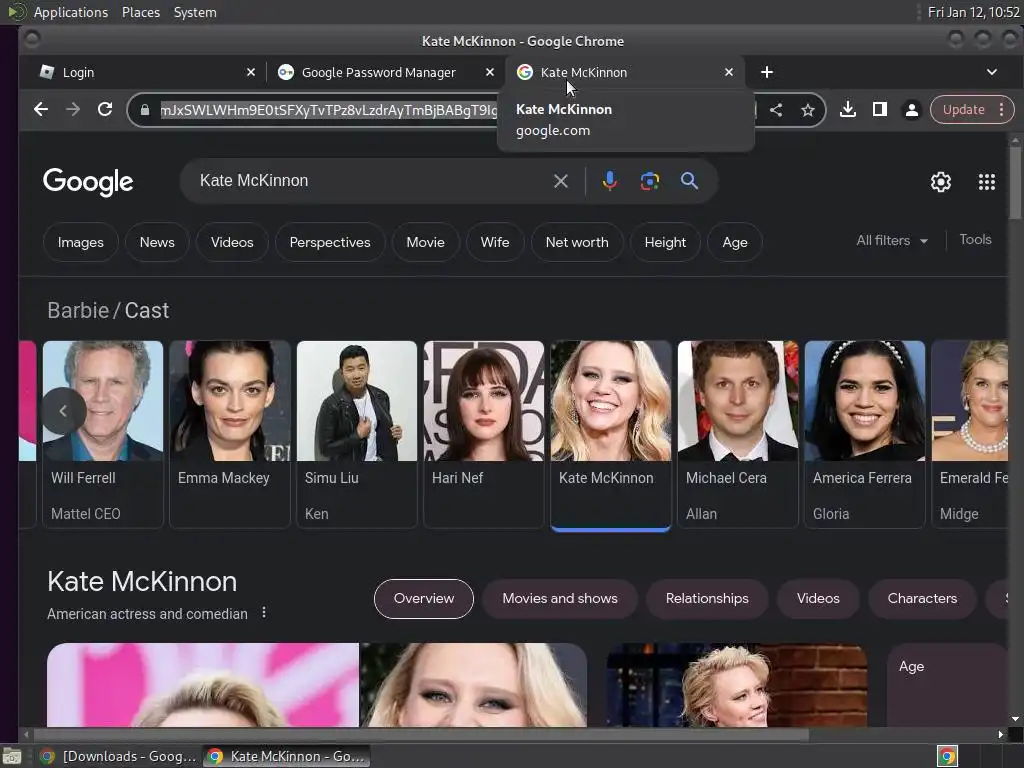The height and width of the screenshot is (768, 1024).
Task: Click the browser forward arrow
Action: pos(72,110)
